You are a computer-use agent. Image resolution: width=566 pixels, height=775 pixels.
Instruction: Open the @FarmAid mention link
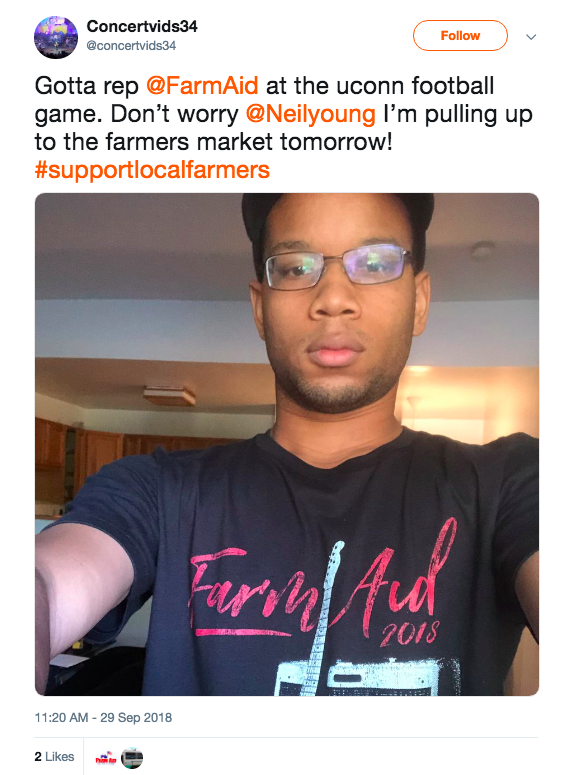pyautogui.click(x=202, y=86)
